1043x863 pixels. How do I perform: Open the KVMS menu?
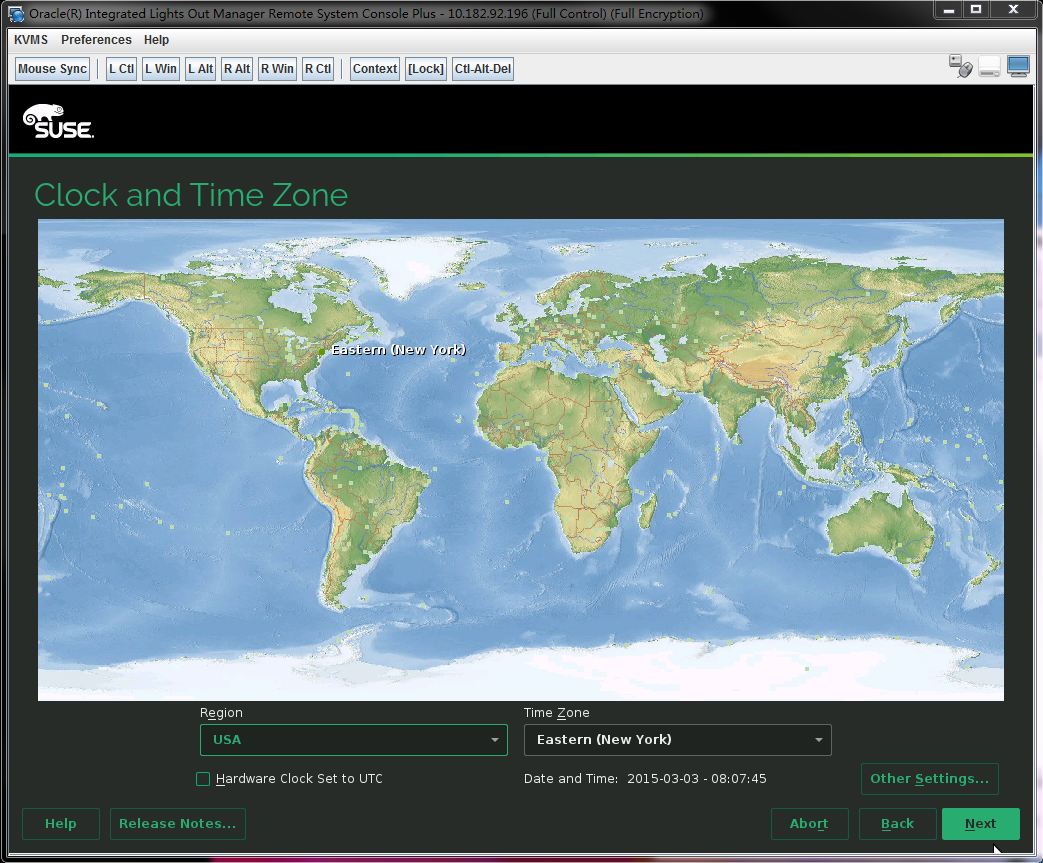pos(29,40)
